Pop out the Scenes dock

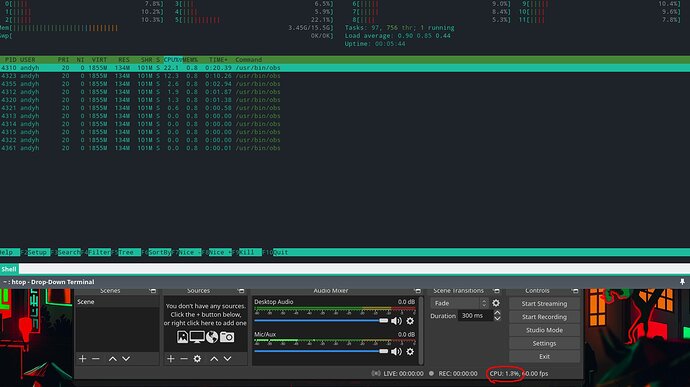coord(153,291)
